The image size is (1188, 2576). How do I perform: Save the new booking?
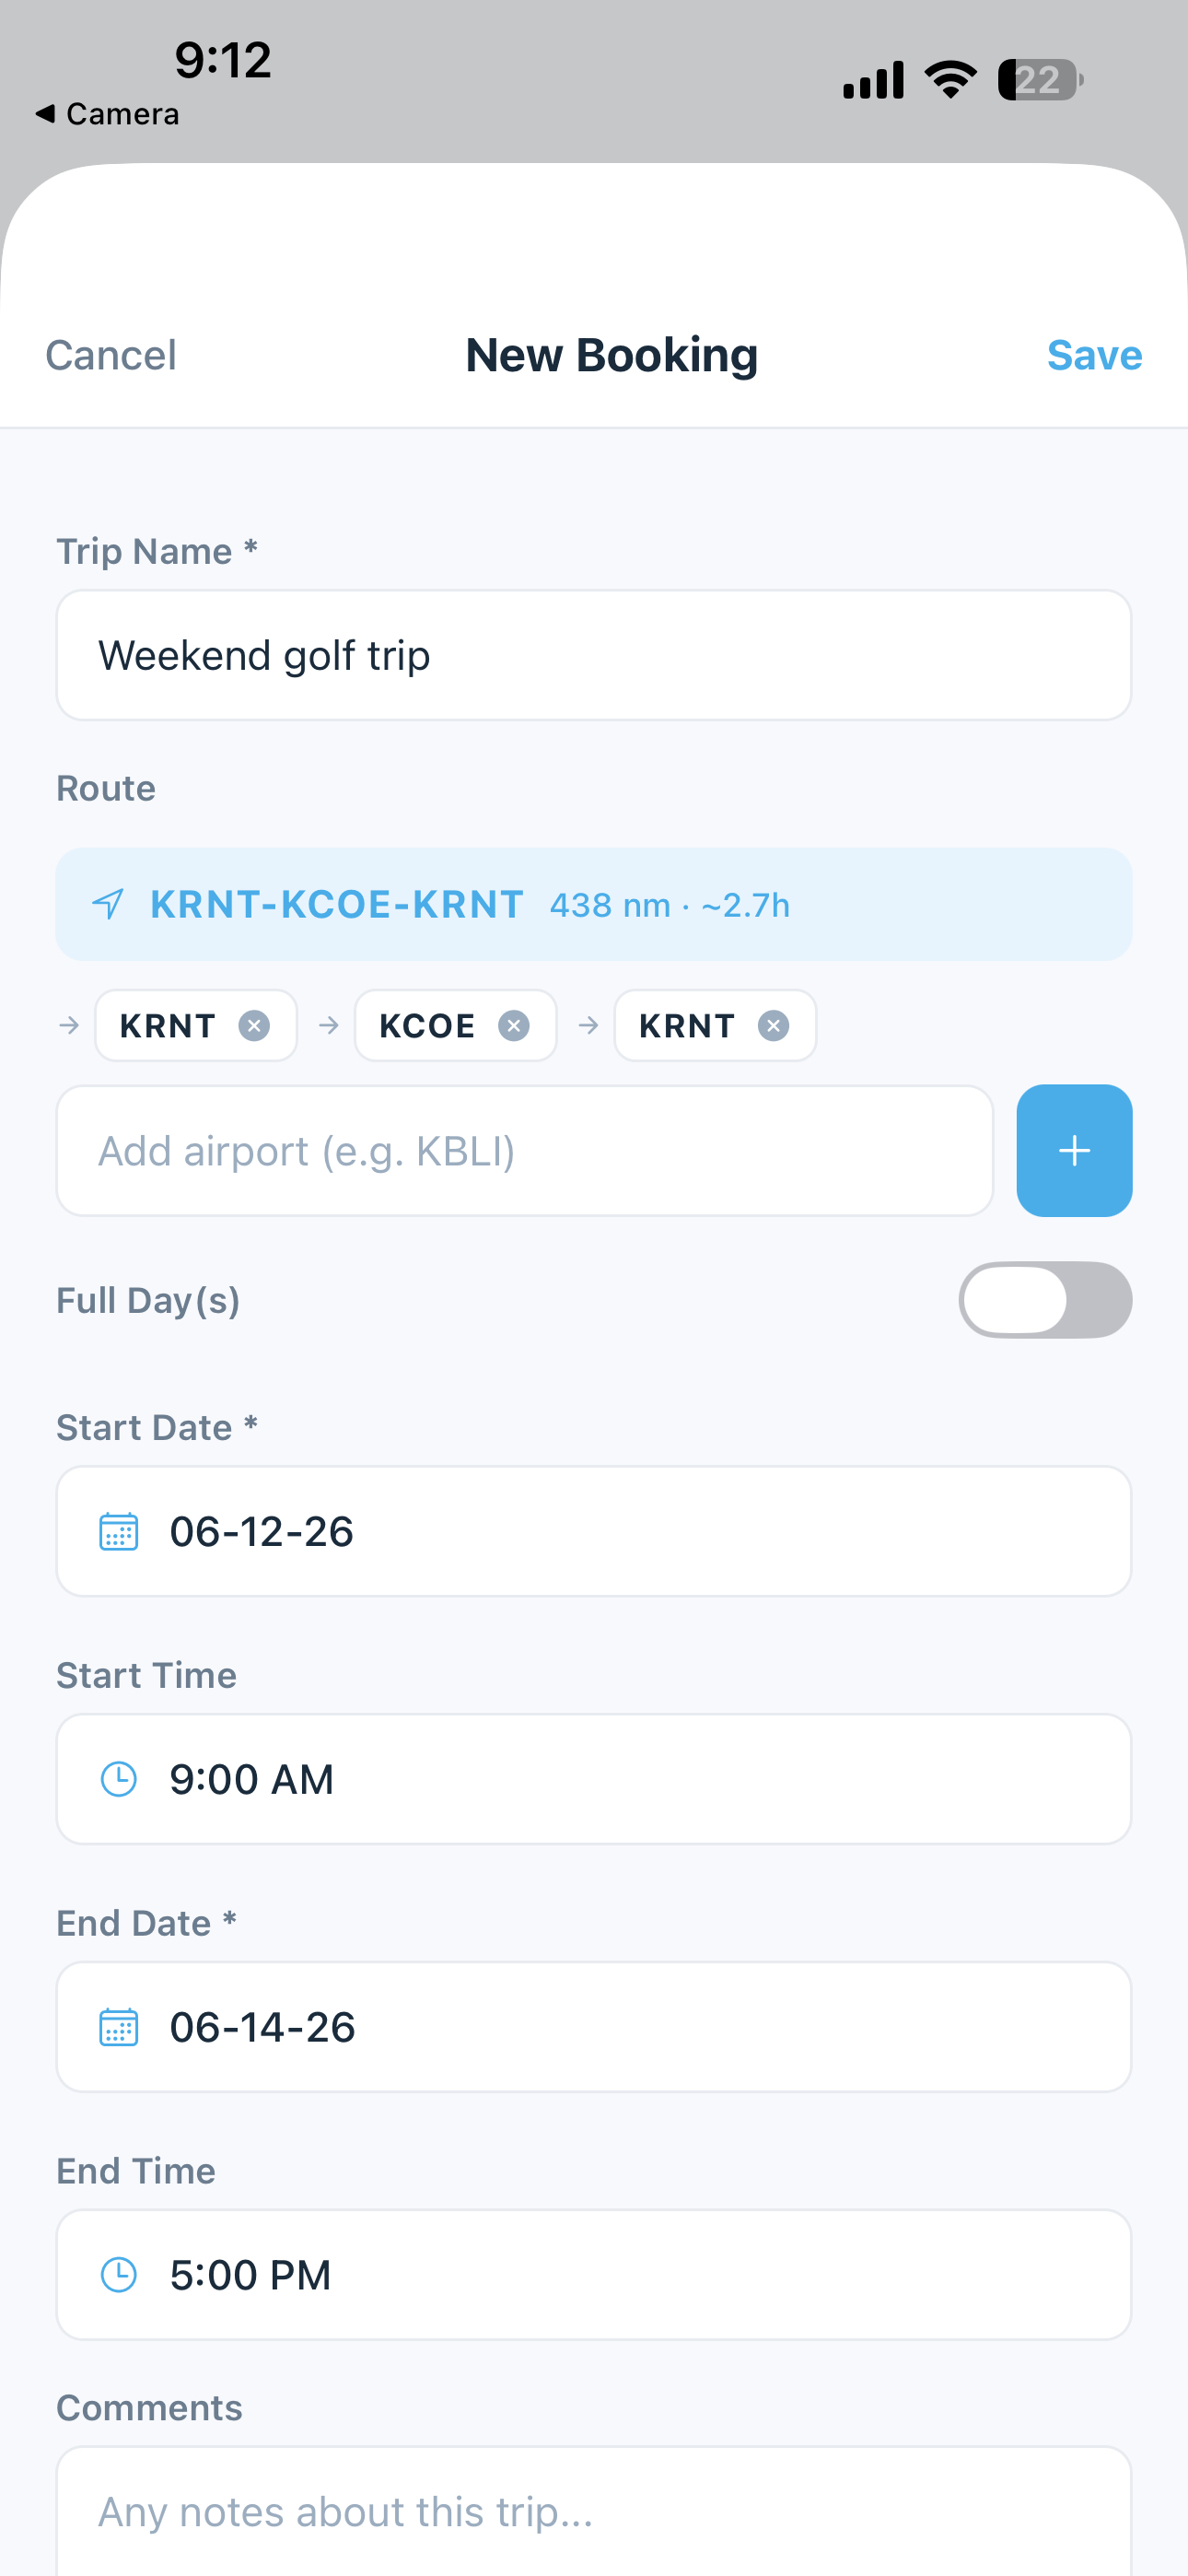pos(1093,354)
